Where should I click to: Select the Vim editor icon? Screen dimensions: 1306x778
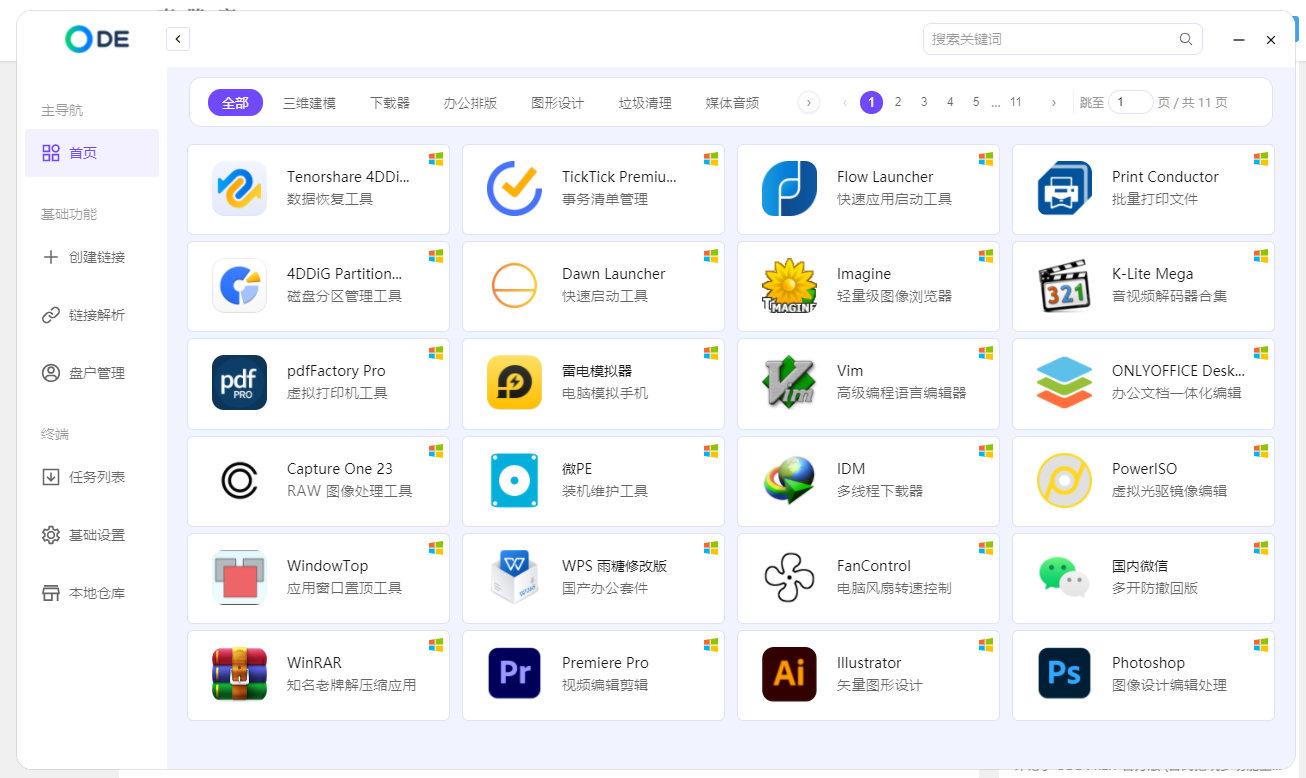[789, 382]
